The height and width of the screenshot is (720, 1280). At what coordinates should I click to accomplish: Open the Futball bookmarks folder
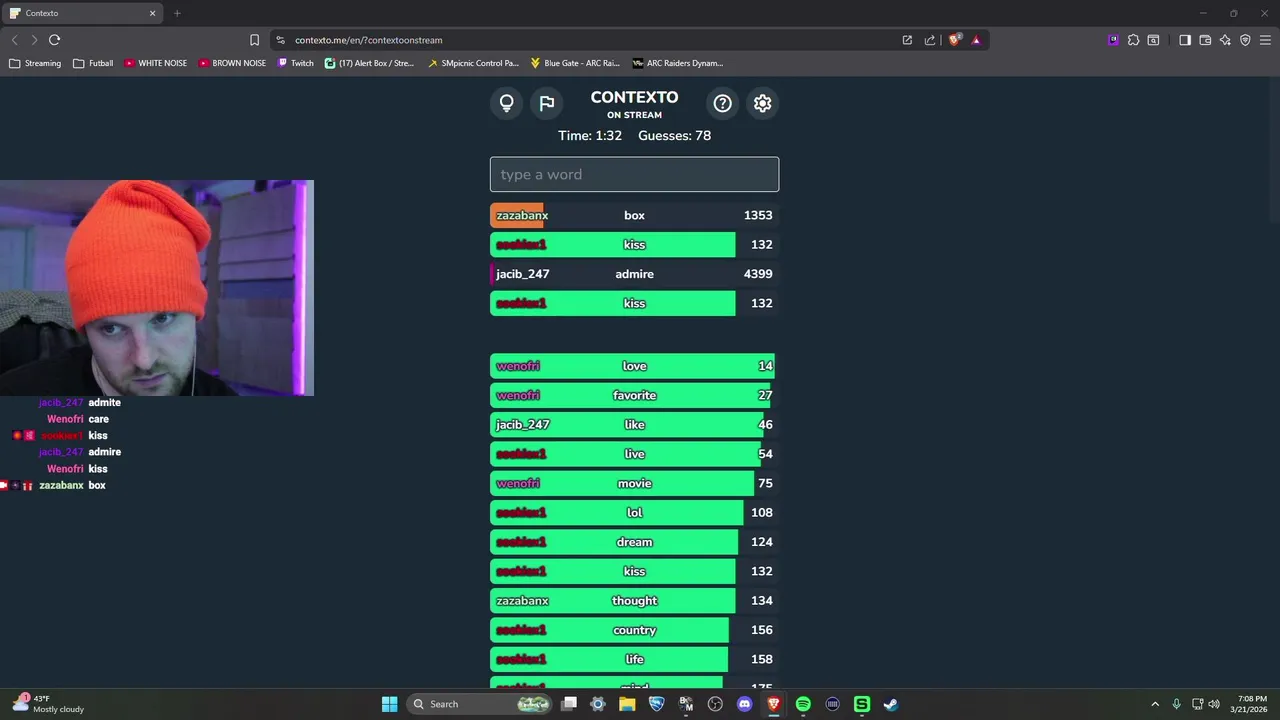[x=93, y=63]
